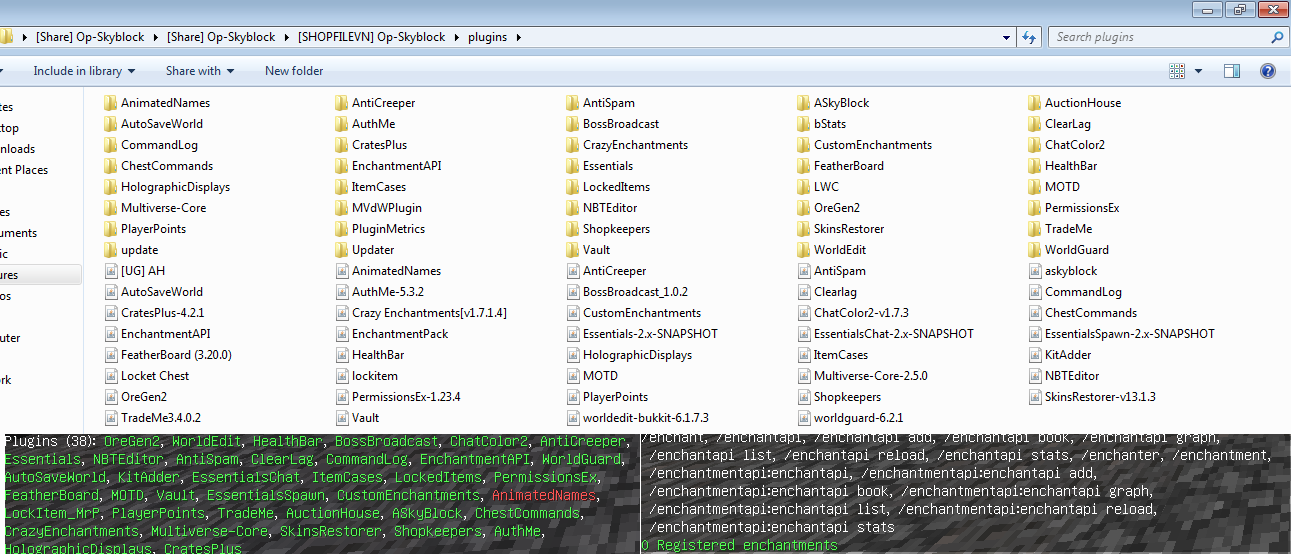Screen dimensions: 1296x554
Task: Open the Multiverse-Core folder icon
Action: coord(110,208)
